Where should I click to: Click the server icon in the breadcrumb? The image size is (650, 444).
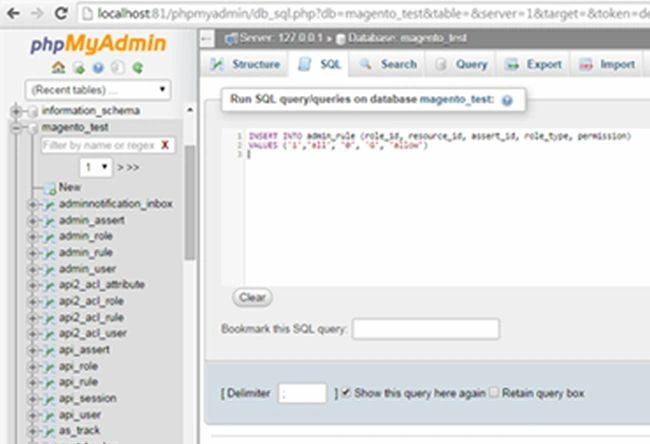(230, 39)
